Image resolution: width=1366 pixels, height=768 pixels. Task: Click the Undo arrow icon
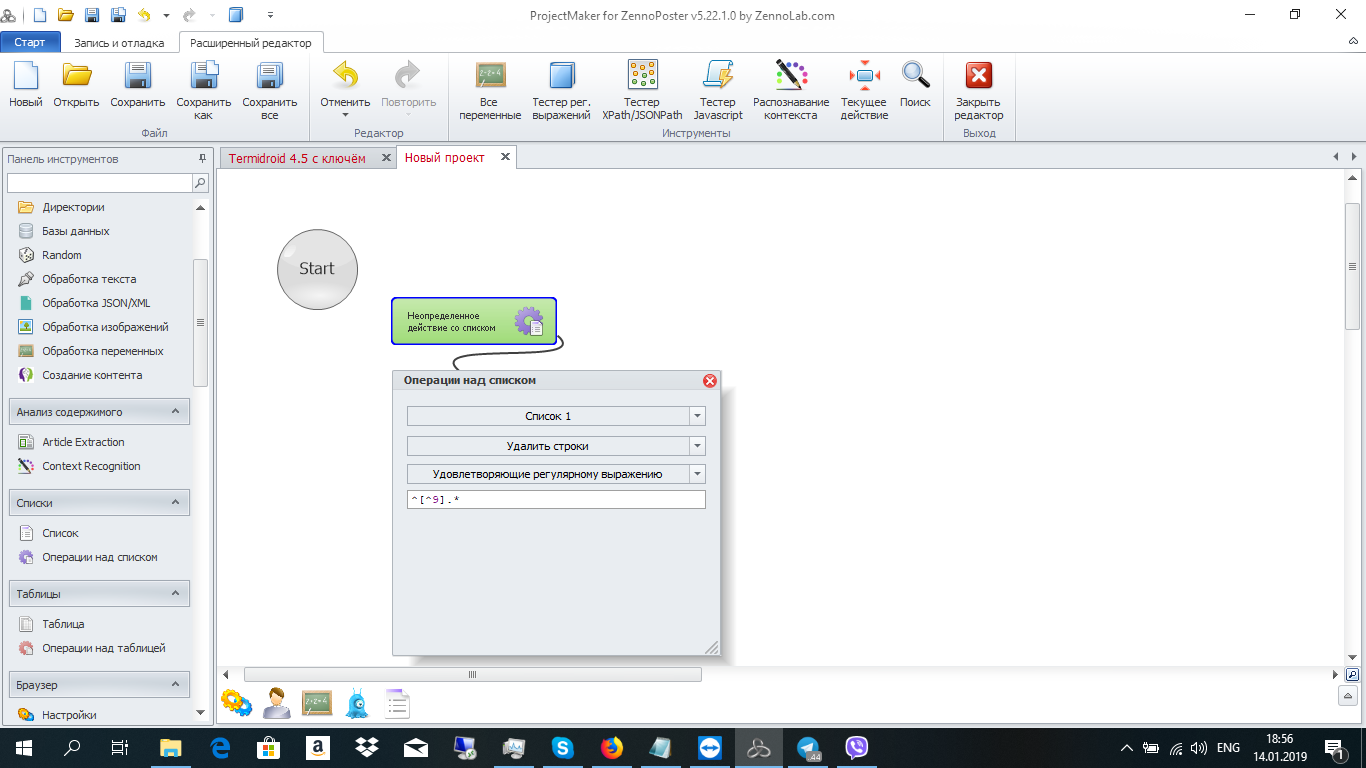point(345,77)
